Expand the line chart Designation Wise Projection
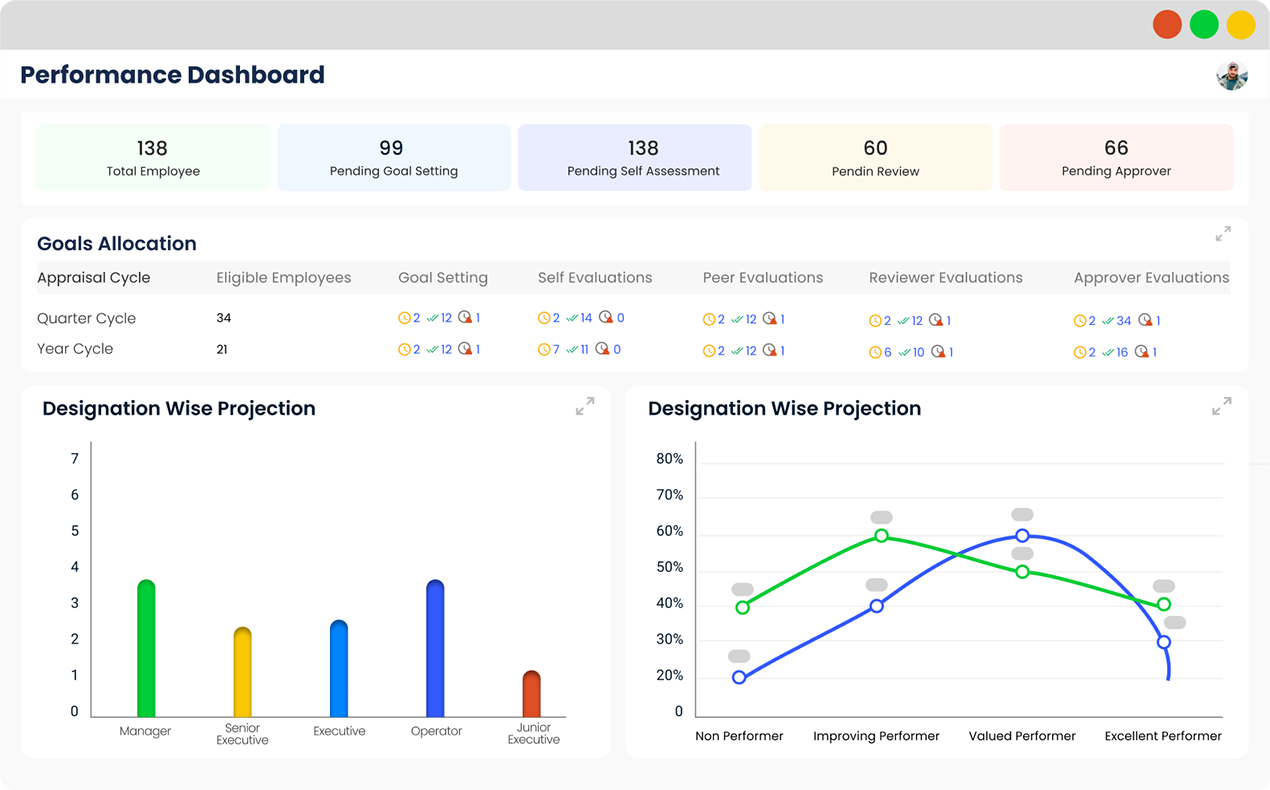This screenshot has width=1270, height=790. pyautogui.click(x=1222, y=407)
